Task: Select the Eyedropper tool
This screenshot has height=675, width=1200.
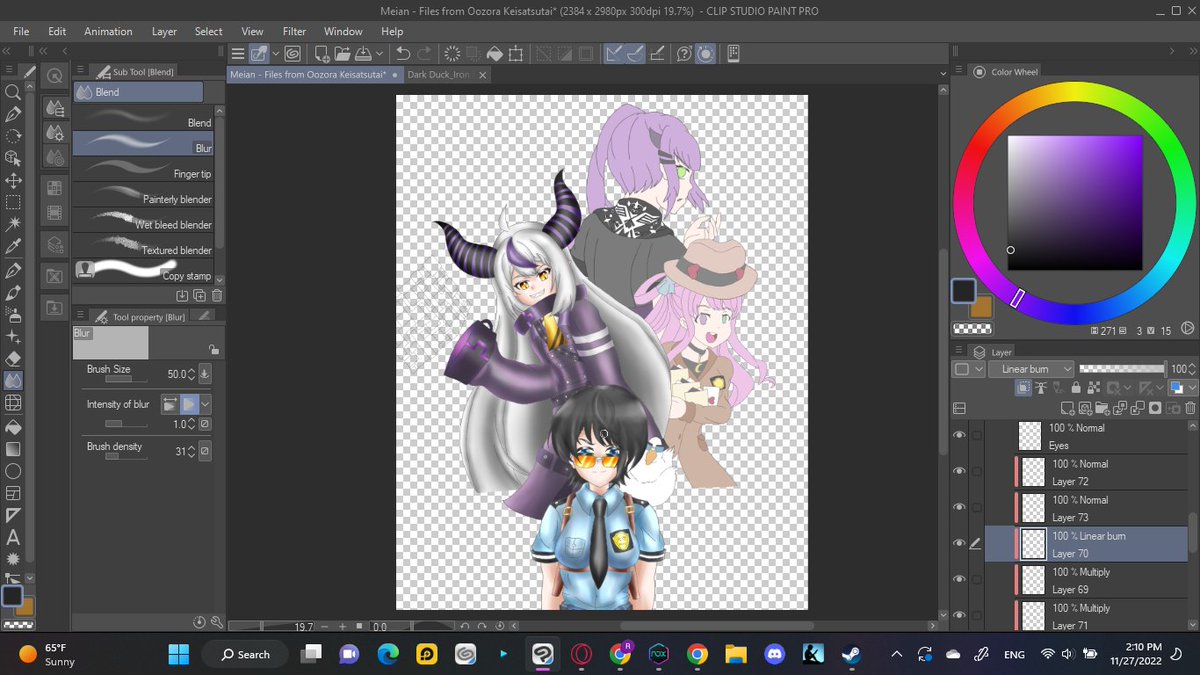Action: 14,246
